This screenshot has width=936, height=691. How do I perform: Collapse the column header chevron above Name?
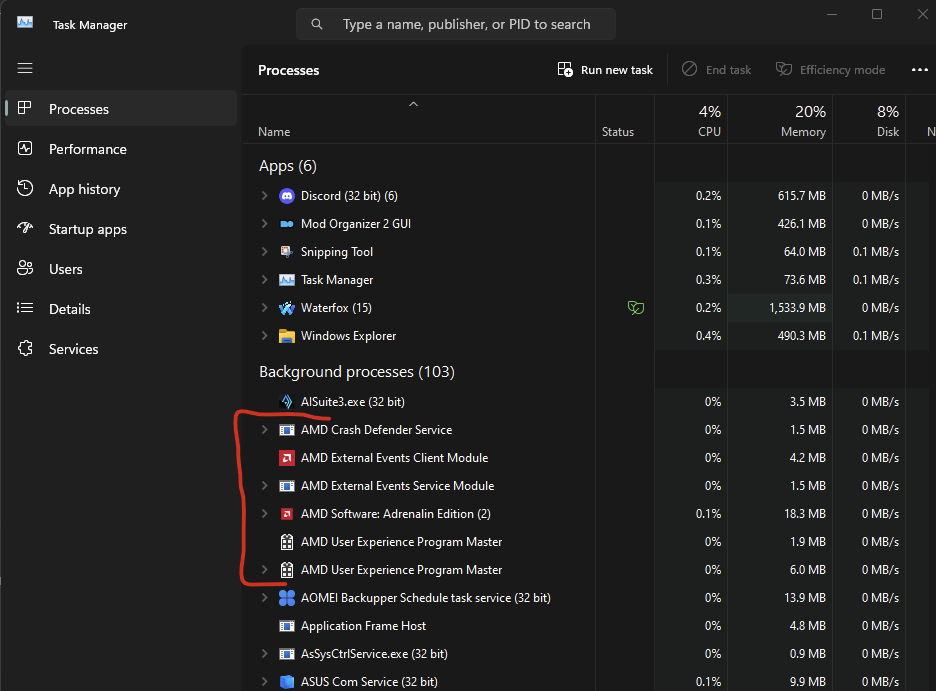pyautogui.click(x=413, y=104)
